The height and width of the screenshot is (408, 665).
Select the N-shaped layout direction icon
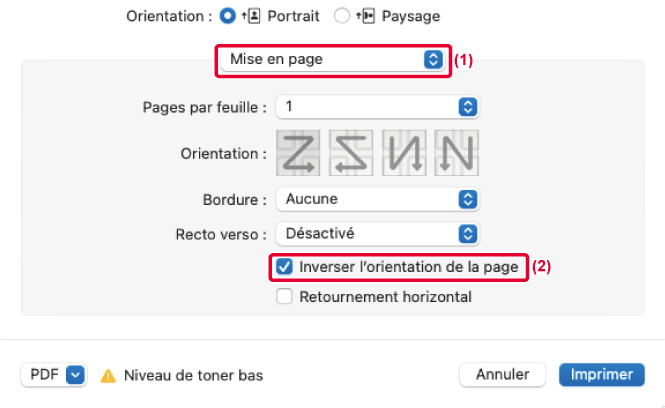pyautogui.click(x=453, y=152)
